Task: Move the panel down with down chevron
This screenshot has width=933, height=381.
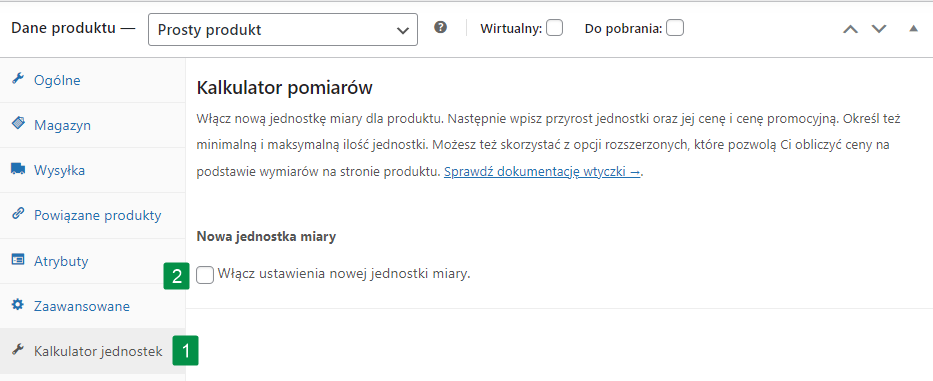Action: coord(879,29)
